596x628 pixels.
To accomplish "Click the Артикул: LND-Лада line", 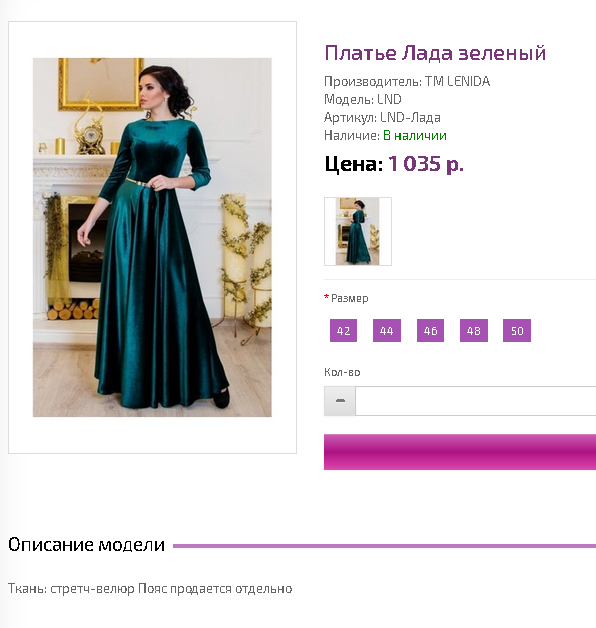I will [x=382, y=118].
